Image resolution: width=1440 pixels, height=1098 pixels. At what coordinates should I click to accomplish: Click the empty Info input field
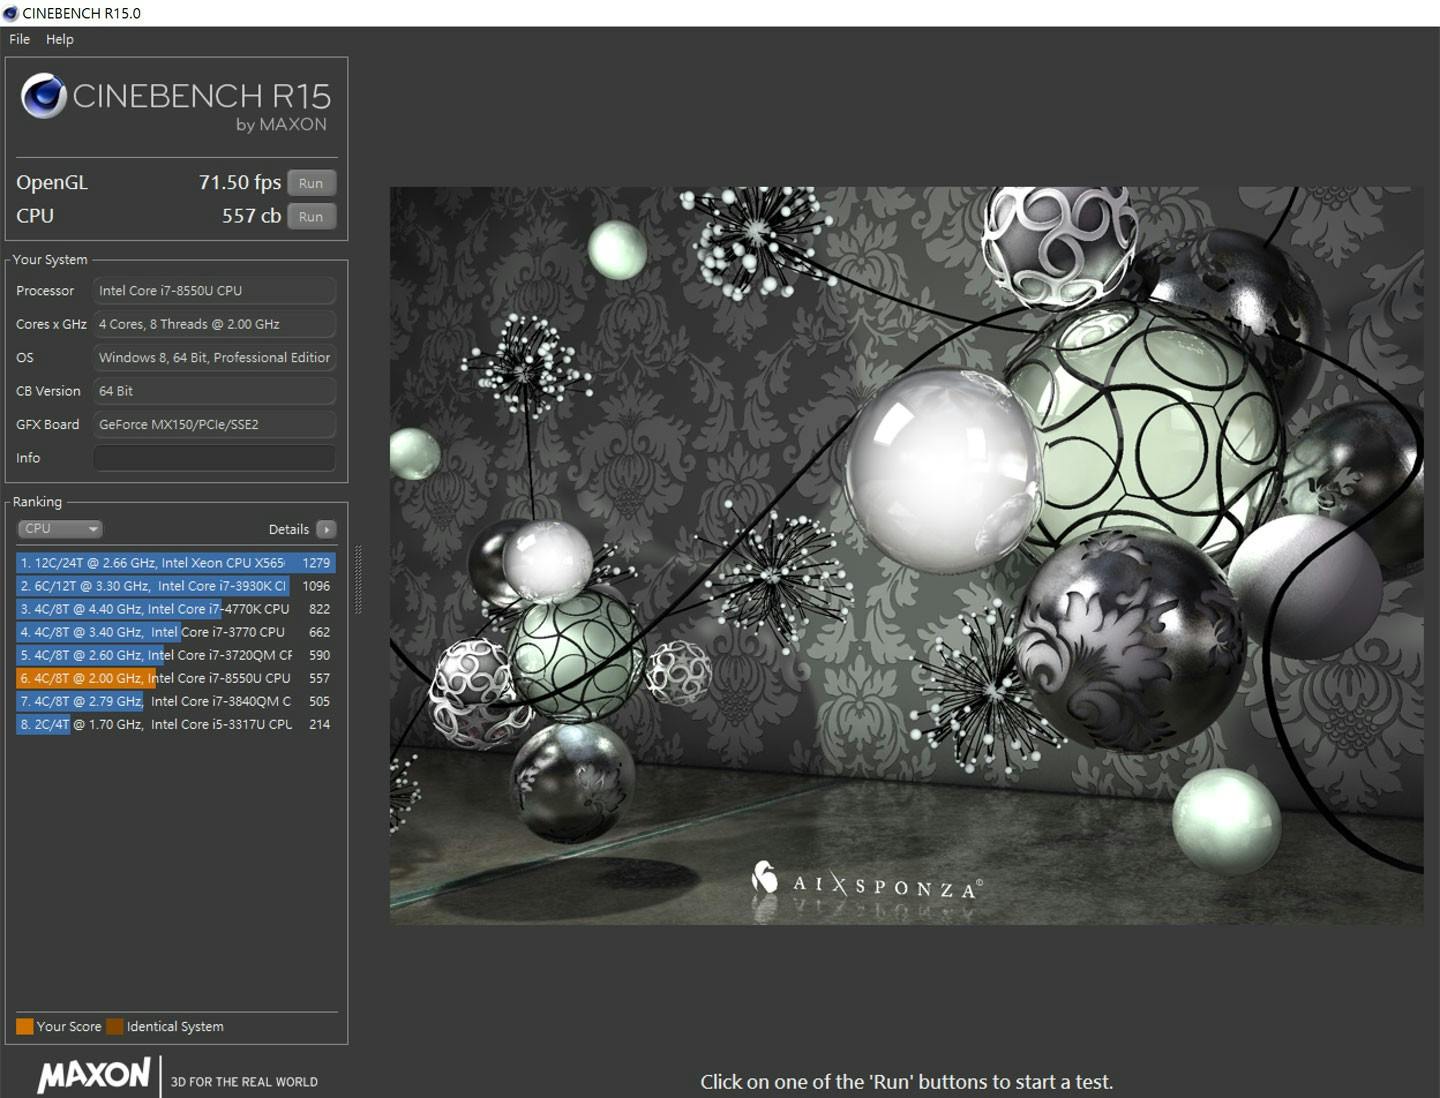pyautogui.click(x=214, y=458)
